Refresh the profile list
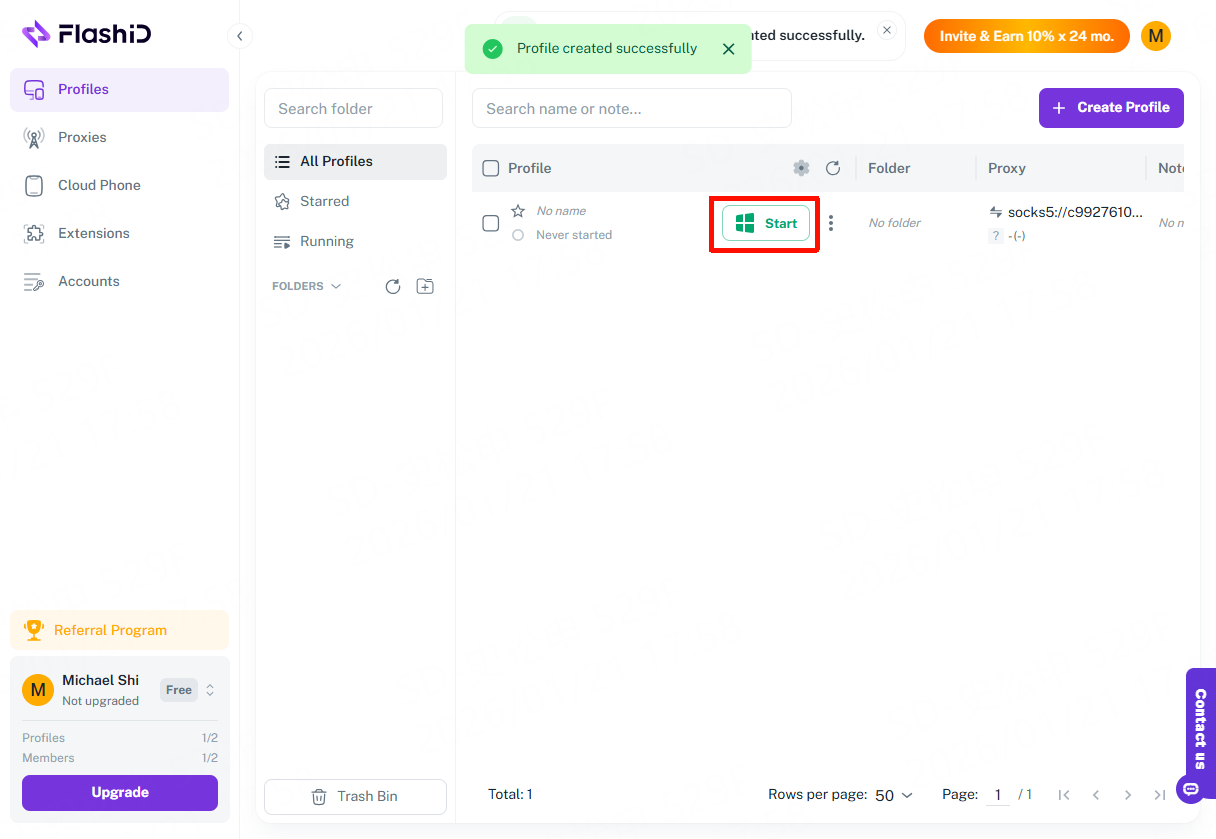This screenshot has height=839, width=1216. pos(833,168)
